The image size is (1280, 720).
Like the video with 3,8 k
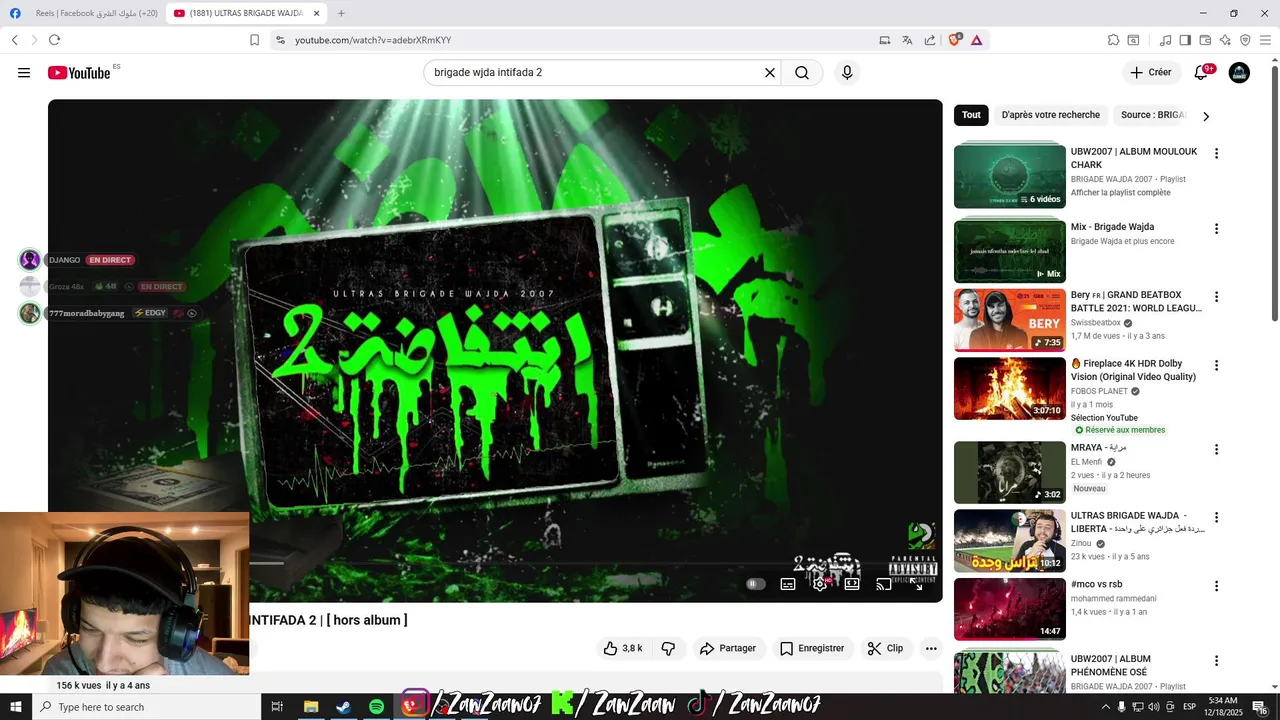point(623,648)
